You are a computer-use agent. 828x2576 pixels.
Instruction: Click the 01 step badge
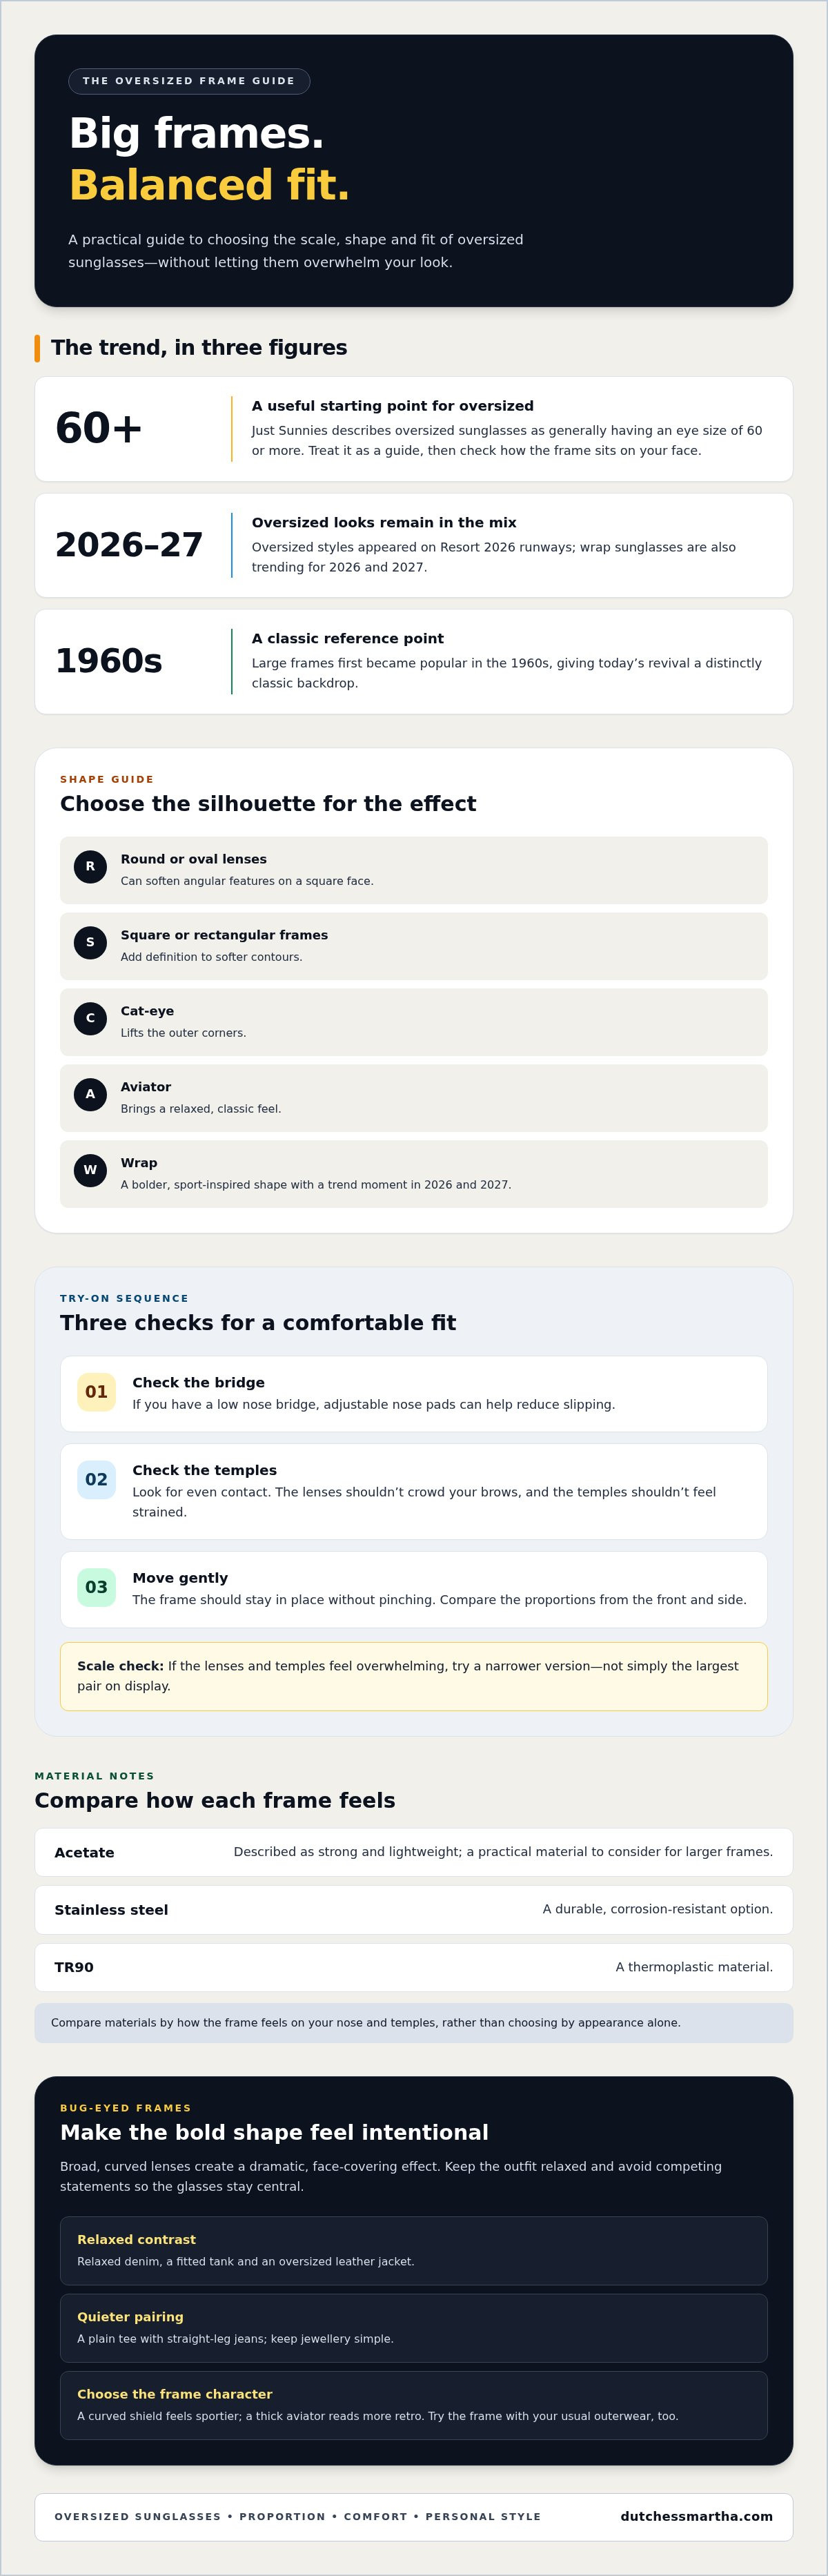click(x=96, y=1392)
